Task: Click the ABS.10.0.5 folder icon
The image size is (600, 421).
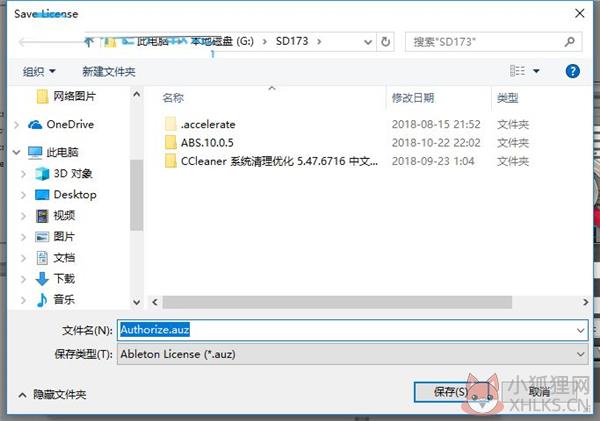Action: point(171,142)
